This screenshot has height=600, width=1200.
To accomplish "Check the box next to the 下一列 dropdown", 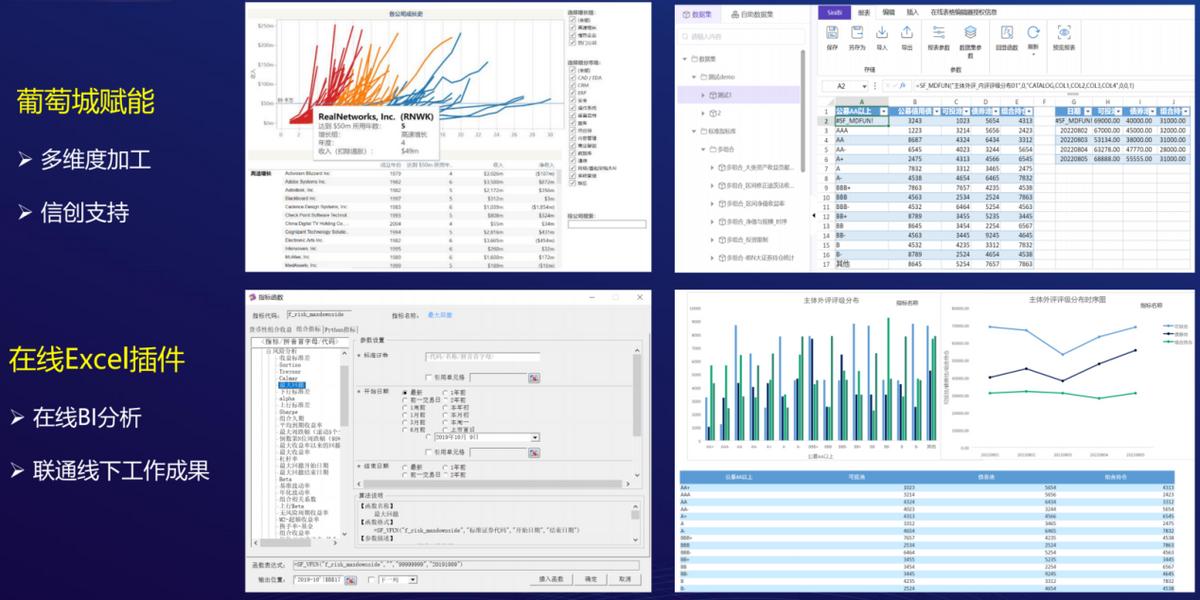I will point(371,579).
